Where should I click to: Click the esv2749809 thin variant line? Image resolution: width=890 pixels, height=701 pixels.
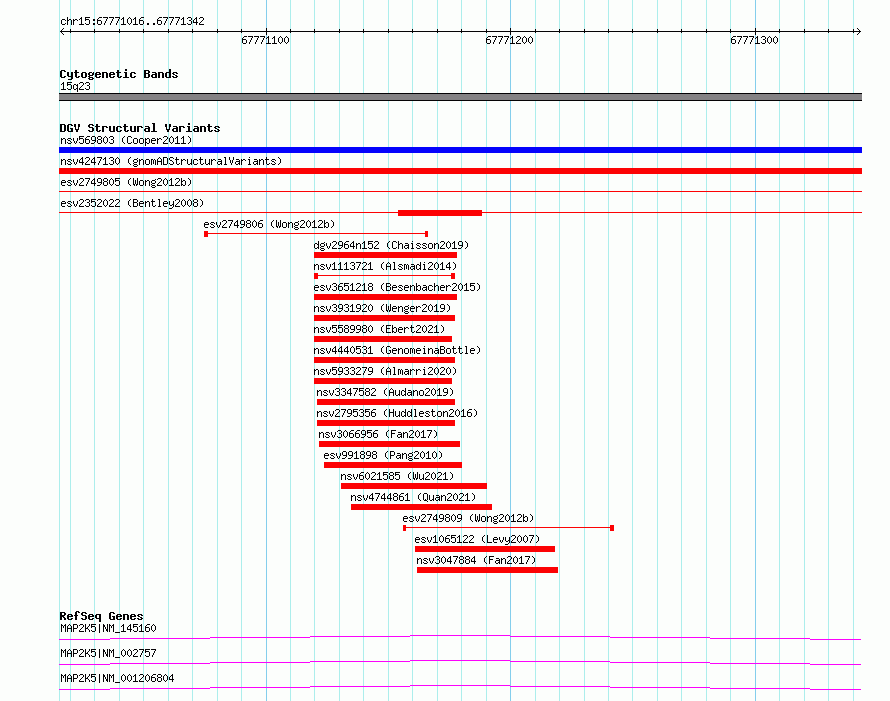[x=509, y=528]
